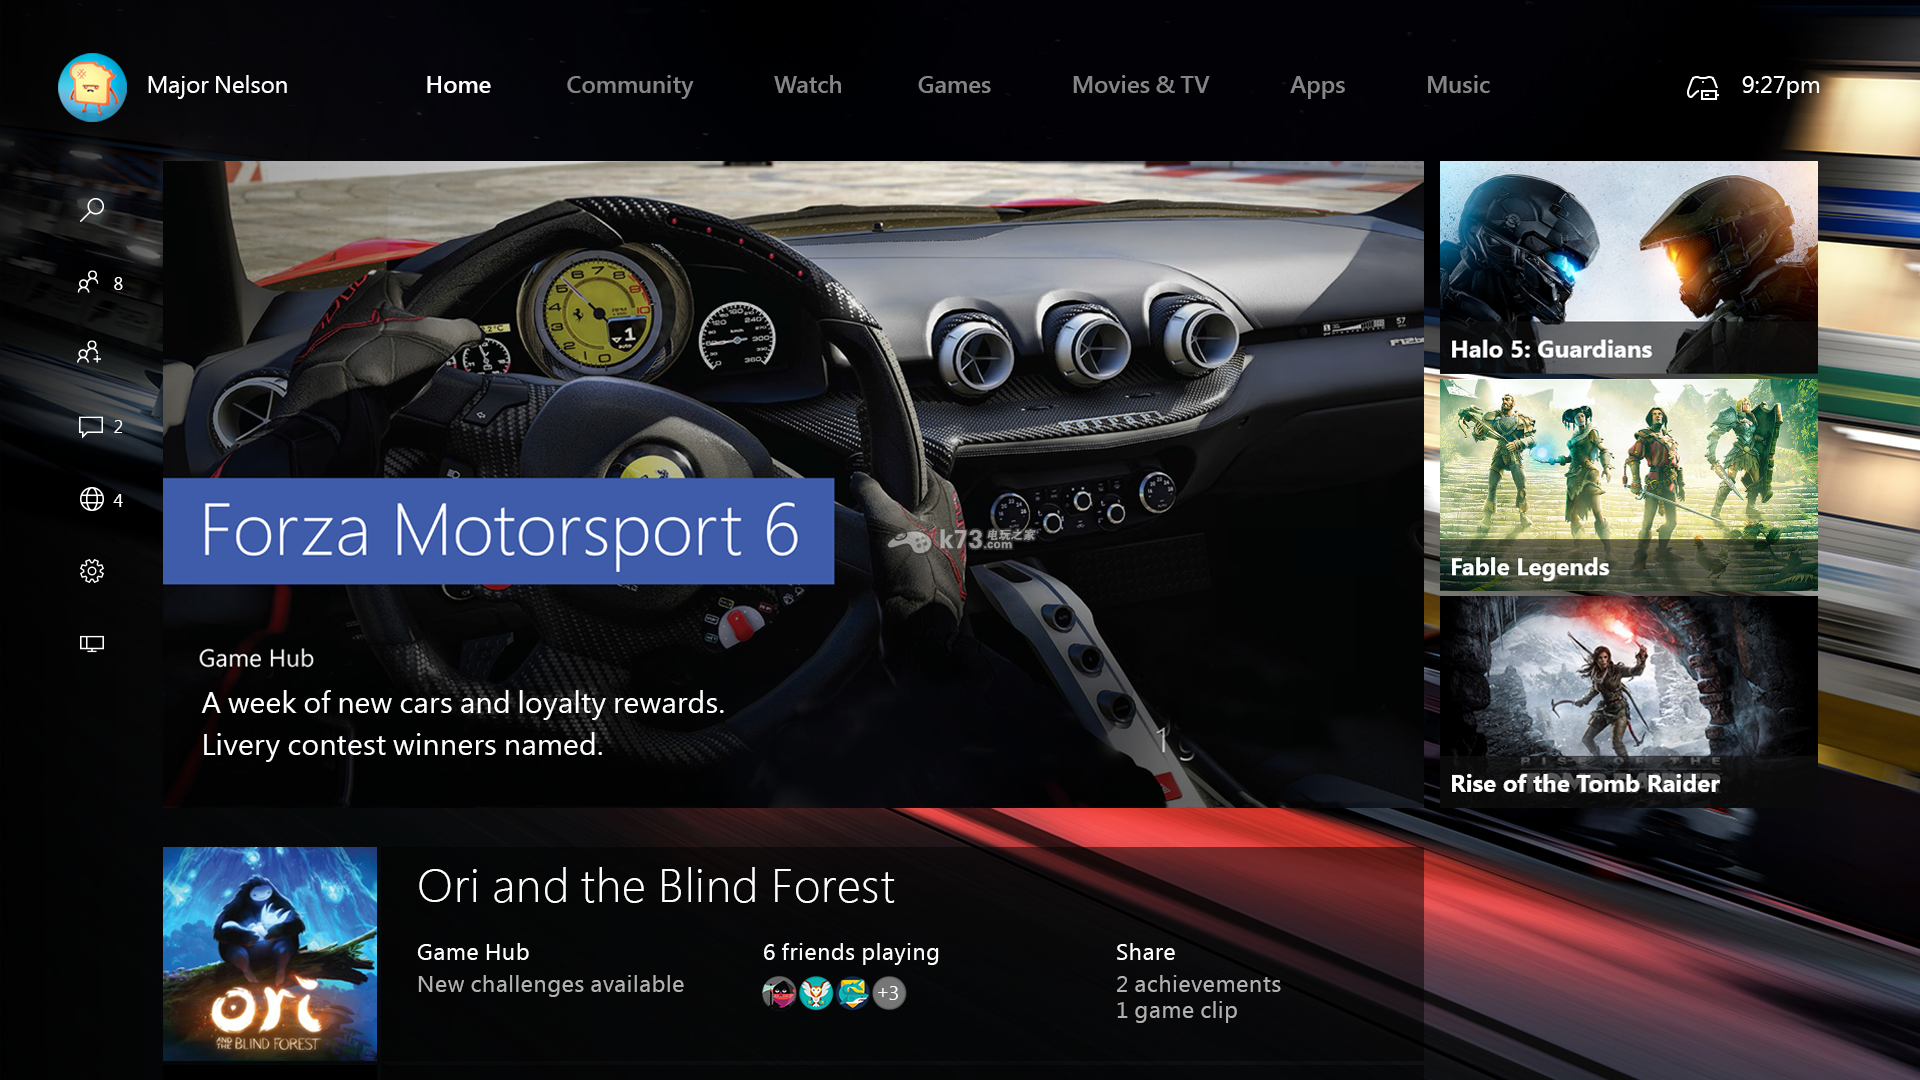The width and height of the screenshot is (1920, 1080).
Task: Click the Forza Motorsport 6 Game Hub link
Action: pyautogui.click(x=256, y=657)
